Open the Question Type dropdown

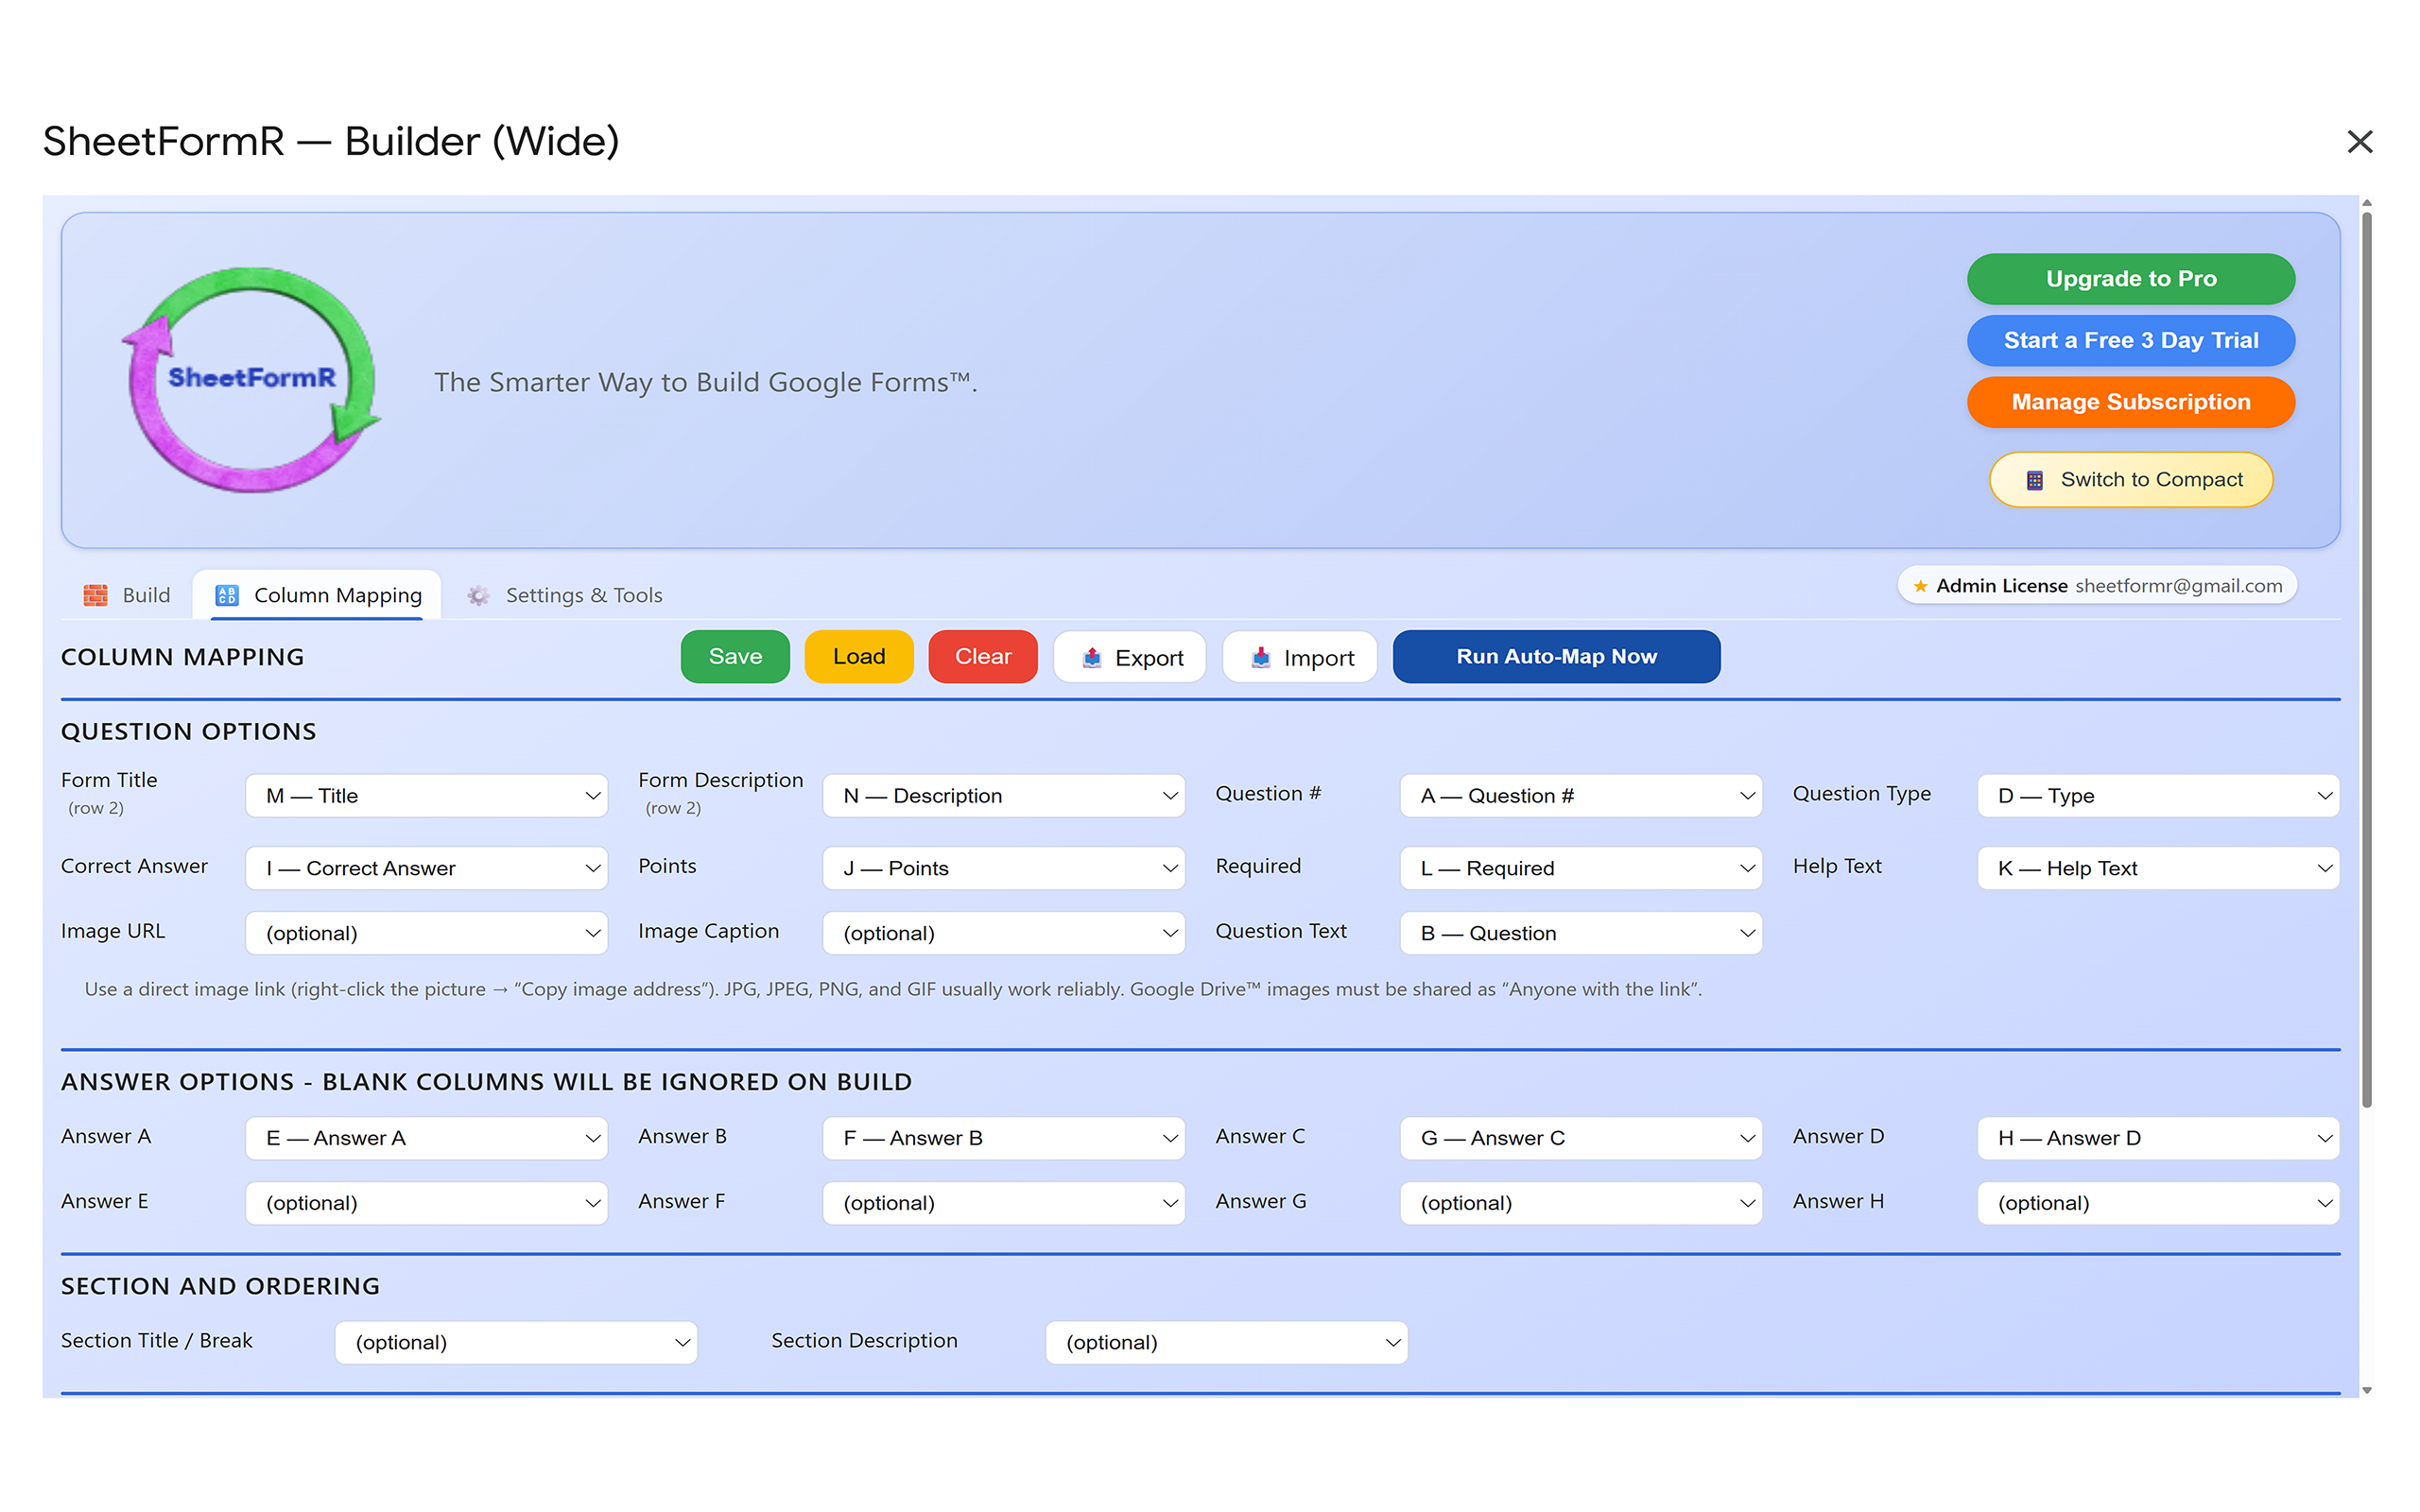tap(2156, 795)
